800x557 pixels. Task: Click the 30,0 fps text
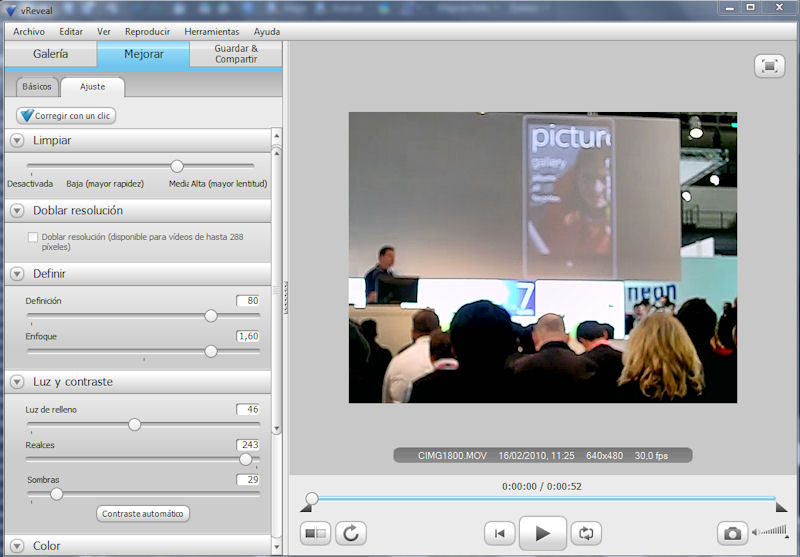click(x=651, y=455)
